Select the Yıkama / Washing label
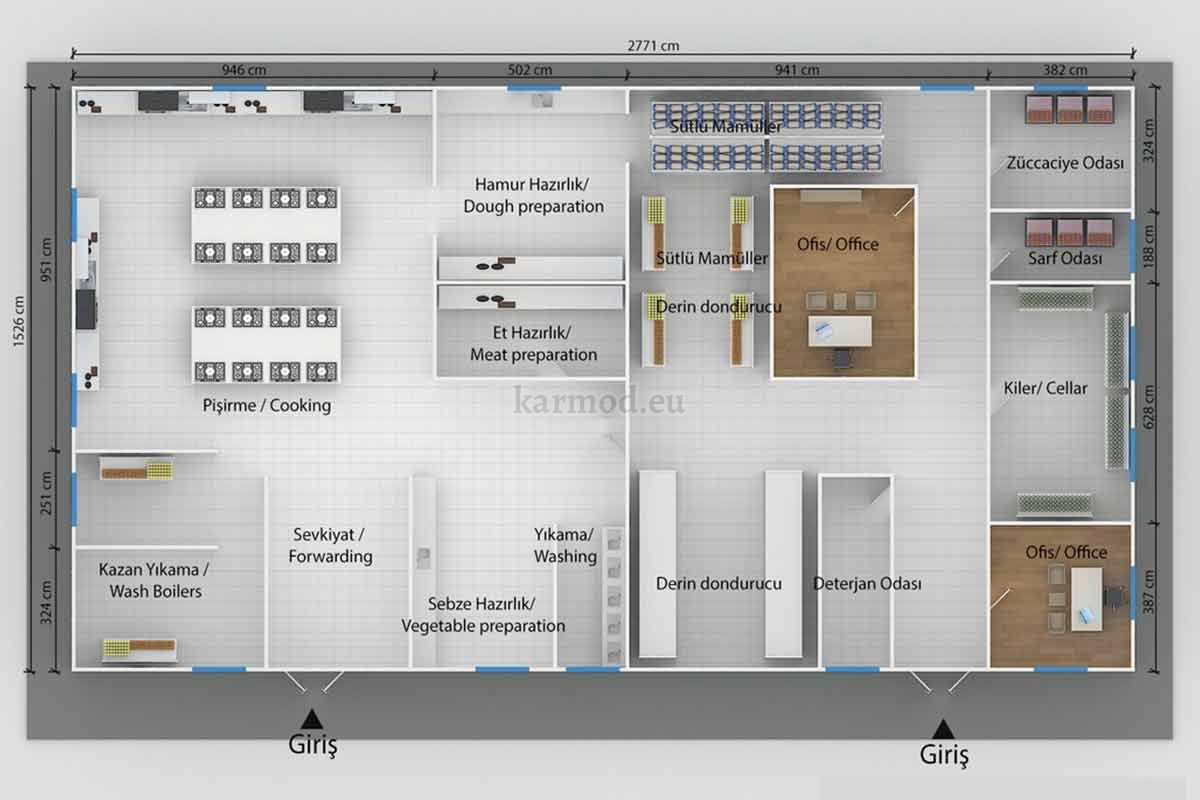 point(564,545)
